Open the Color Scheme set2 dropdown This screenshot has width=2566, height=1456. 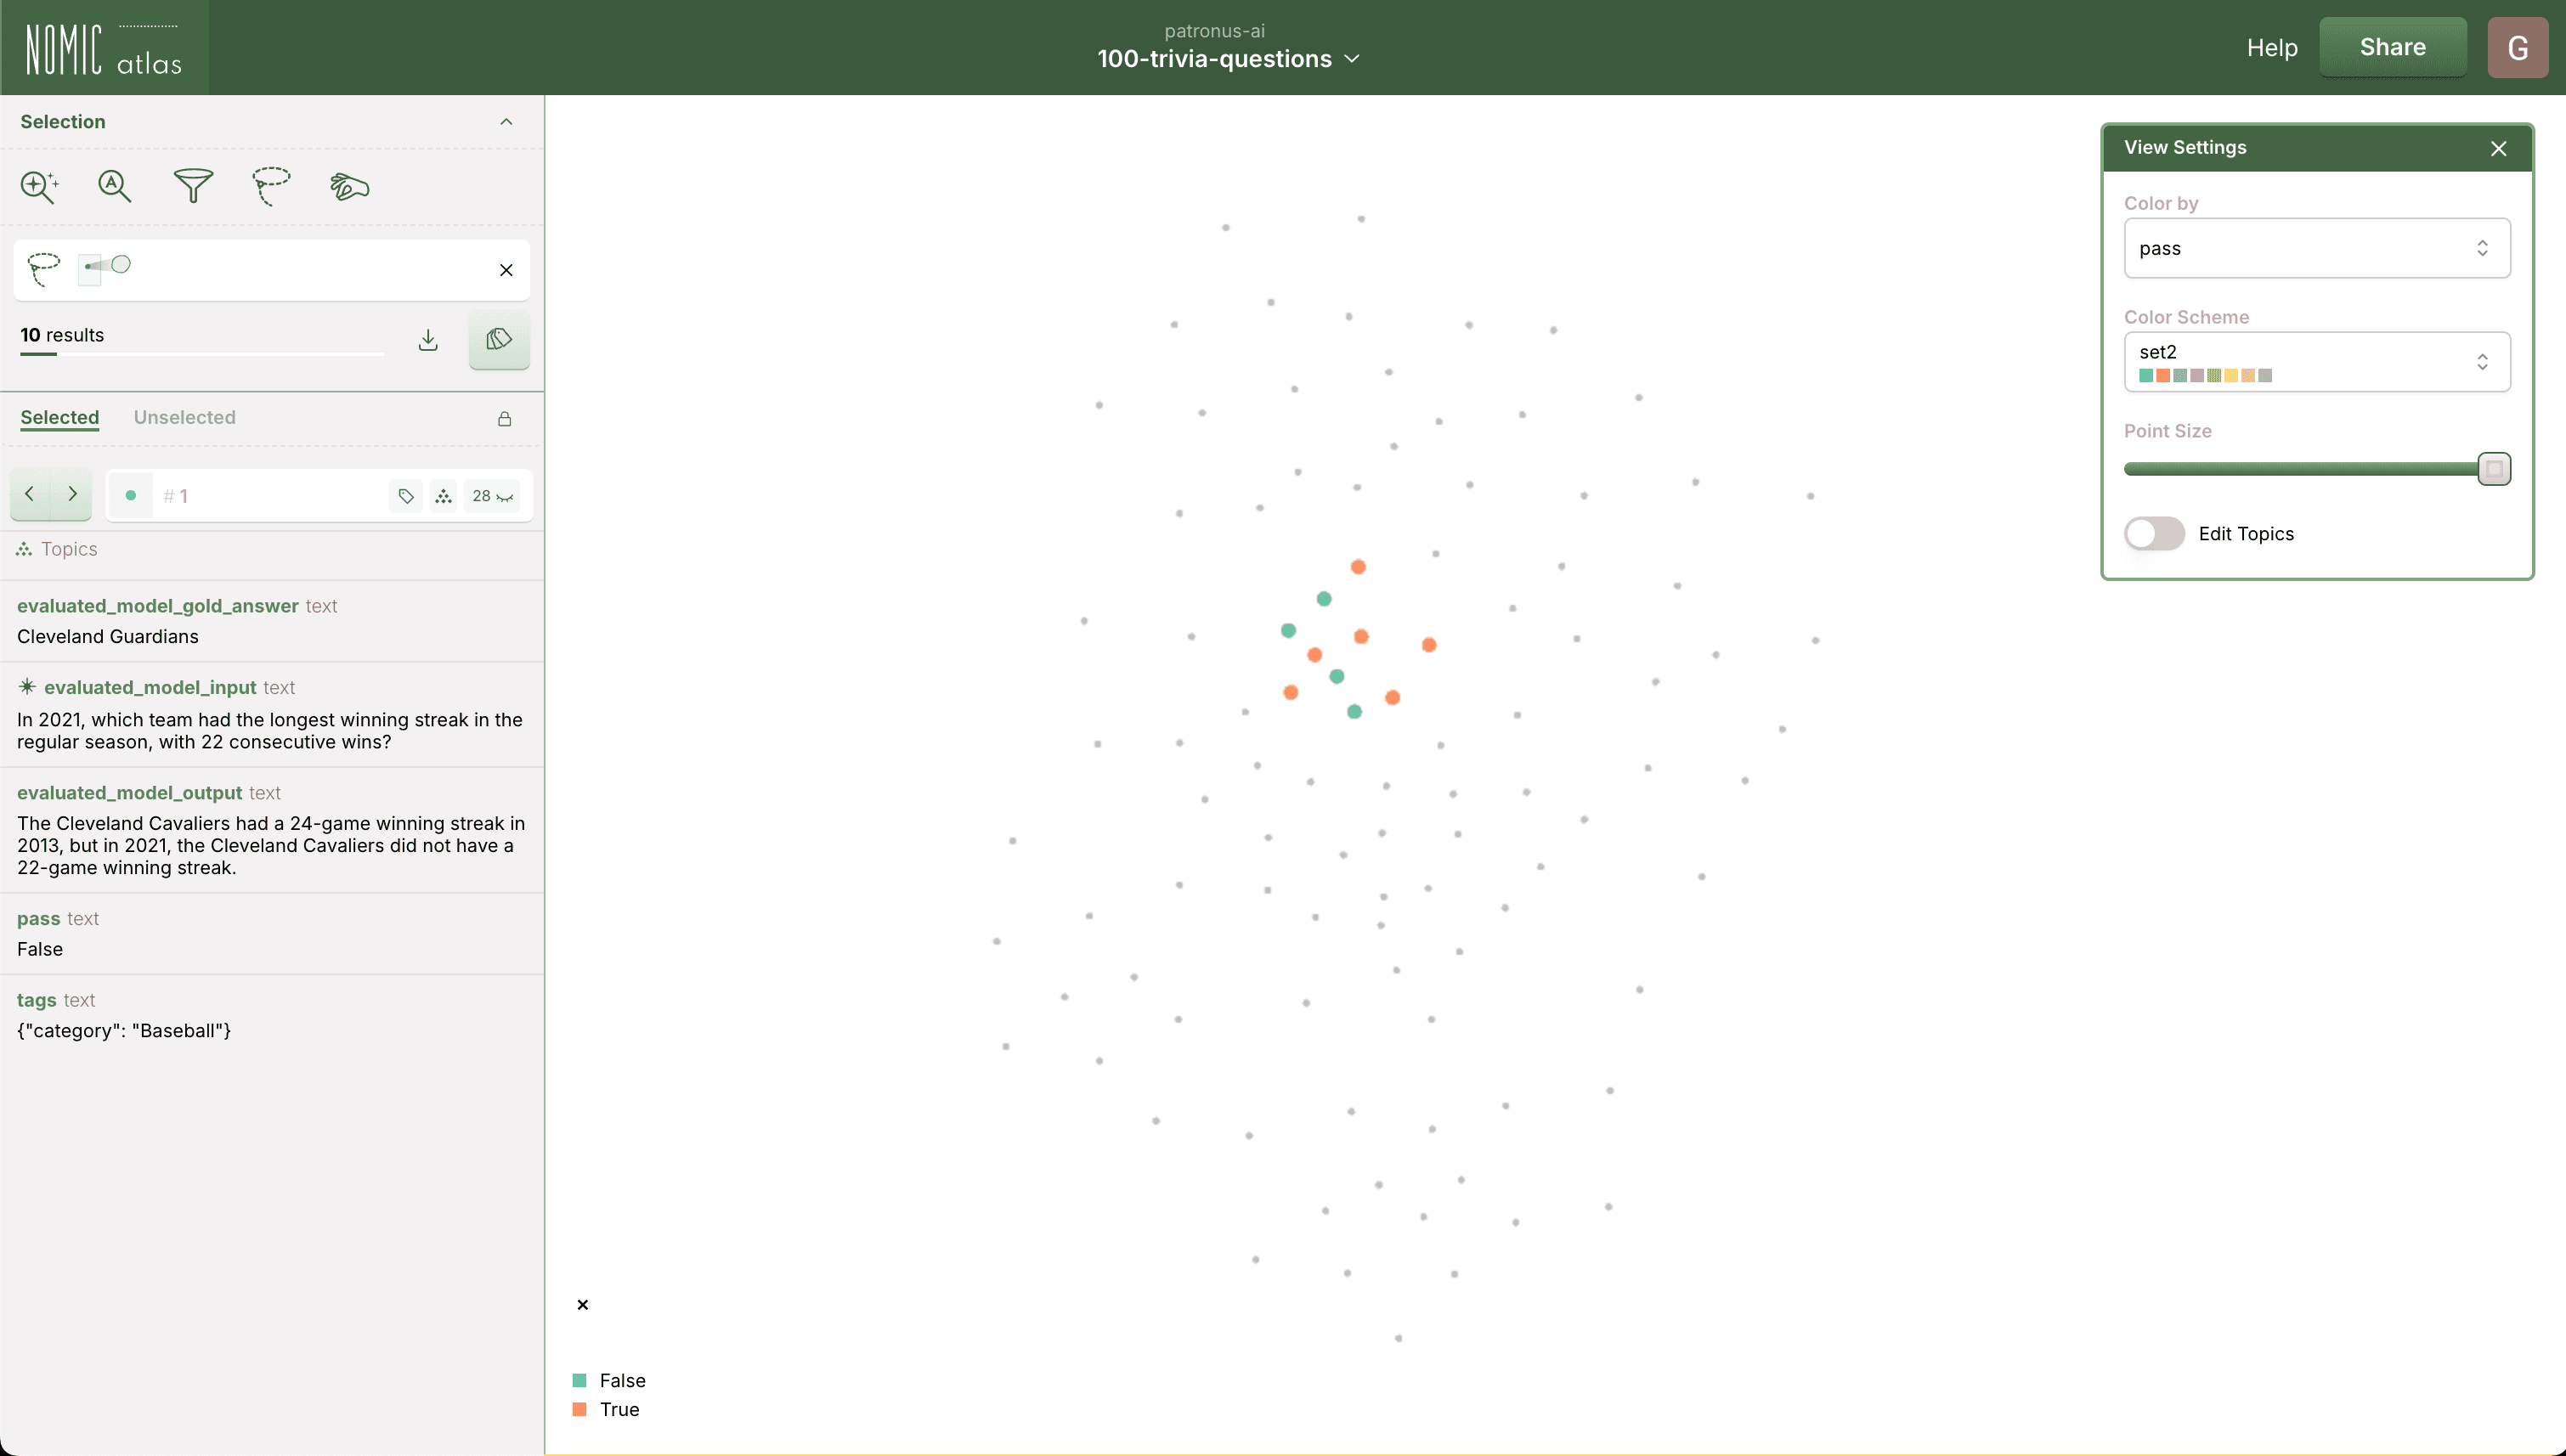[2316, 362]
